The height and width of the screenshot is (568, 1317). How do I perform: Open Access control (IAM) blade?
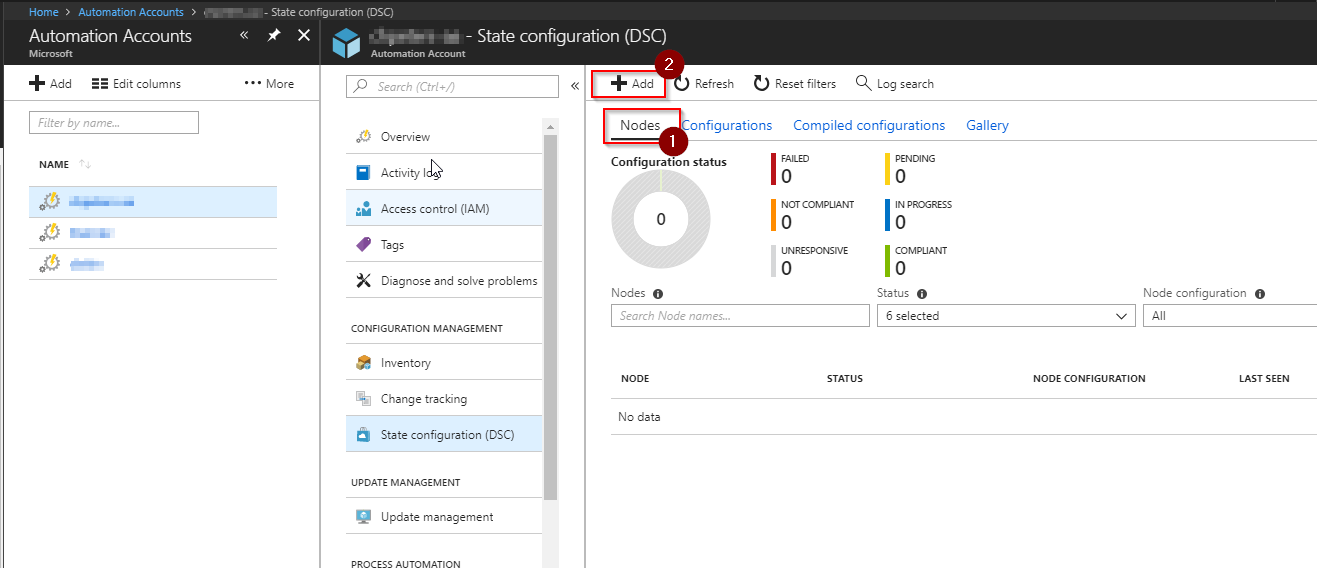point(434,209)
